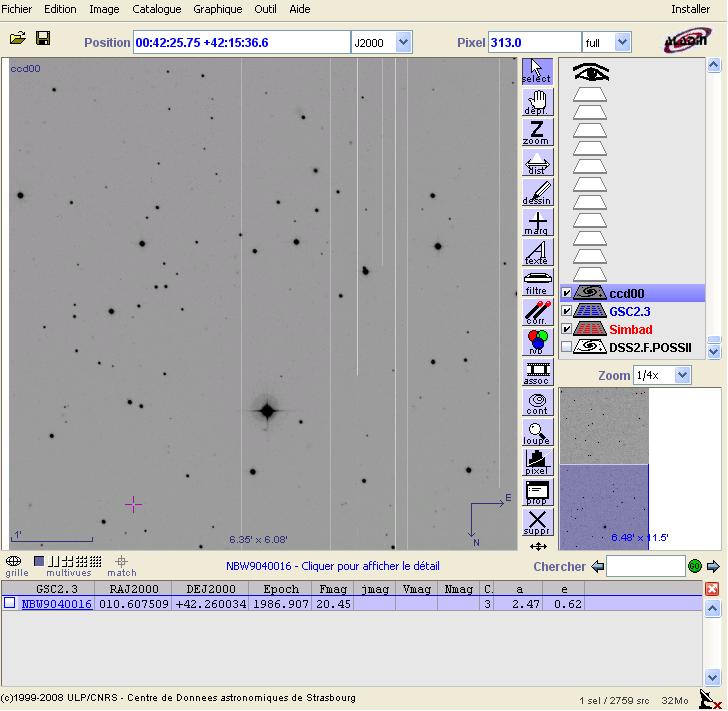The height and width of the screenshot is (711, 728).
Task: Activate the dépl. pan hand tool
Action: coord(537,102)
